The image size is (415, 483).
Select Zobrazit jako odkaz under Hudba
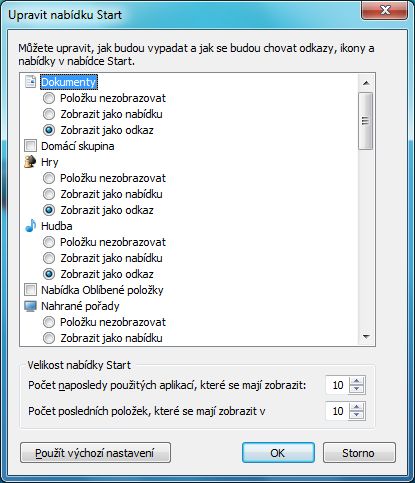click(49, 274)
